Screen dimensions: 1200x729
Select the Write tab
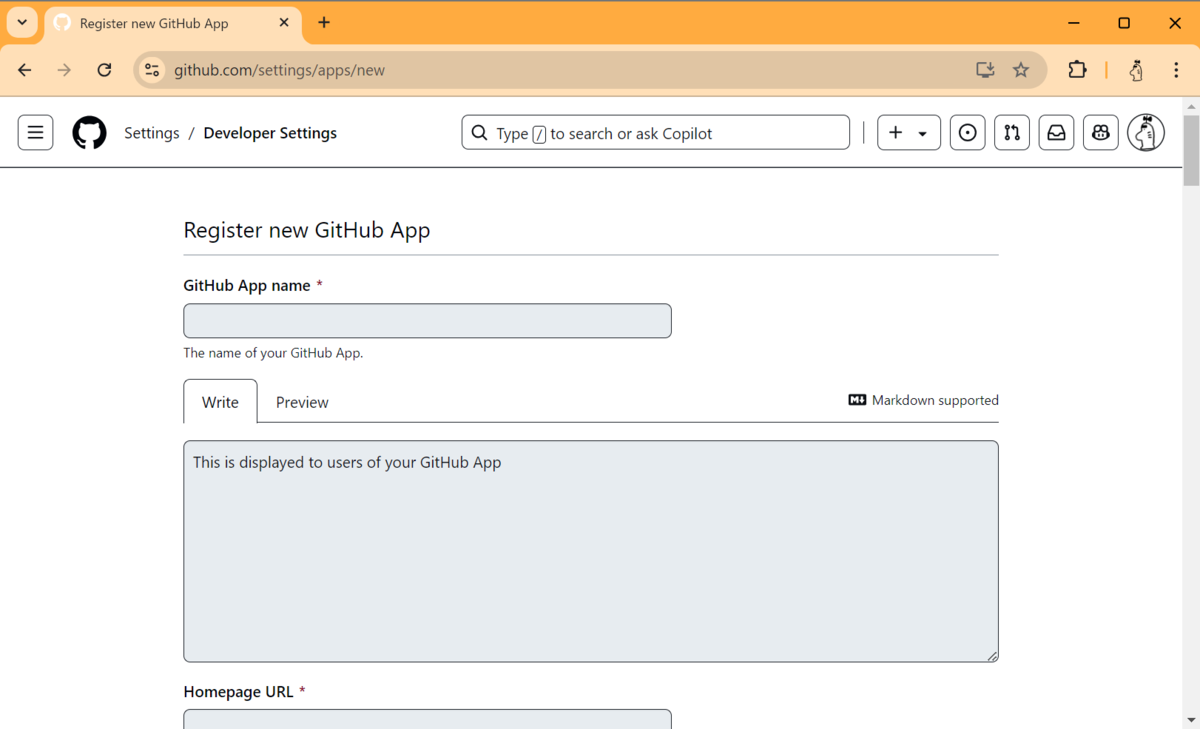tap(219, 401)
